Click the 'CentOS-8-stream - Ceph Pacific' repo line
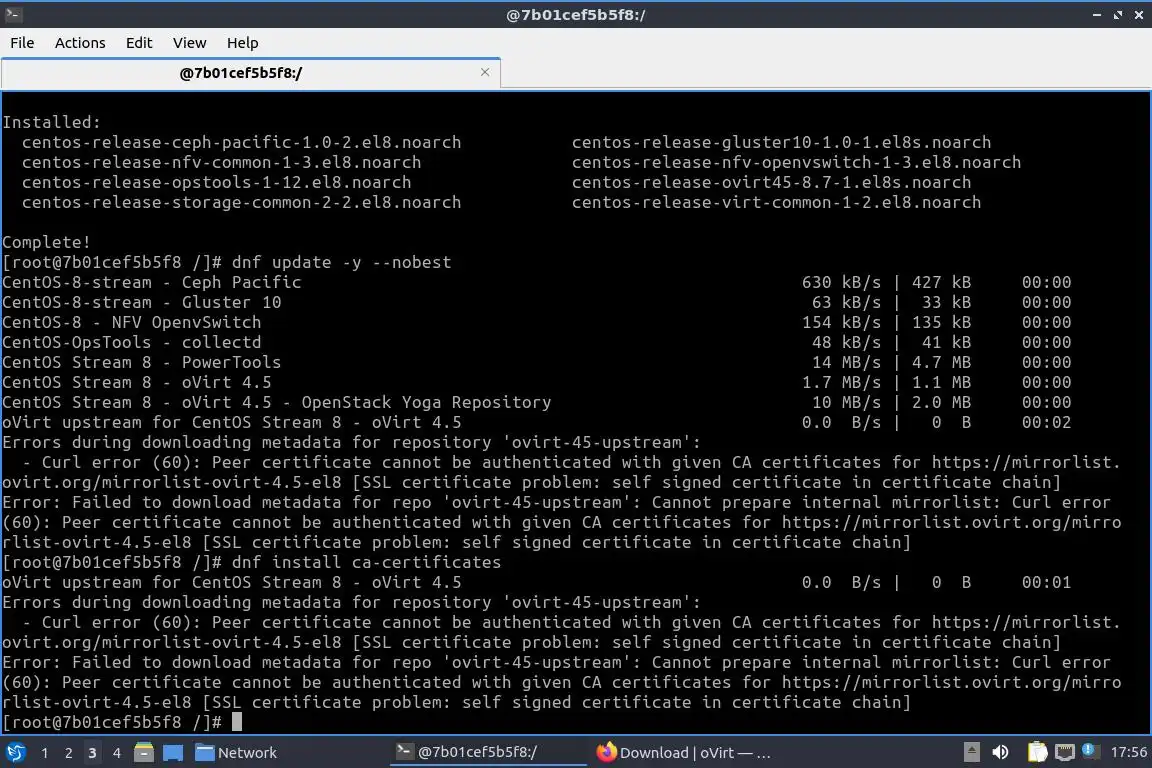This screenshot has width=1152, height=768. click(152, 282)
